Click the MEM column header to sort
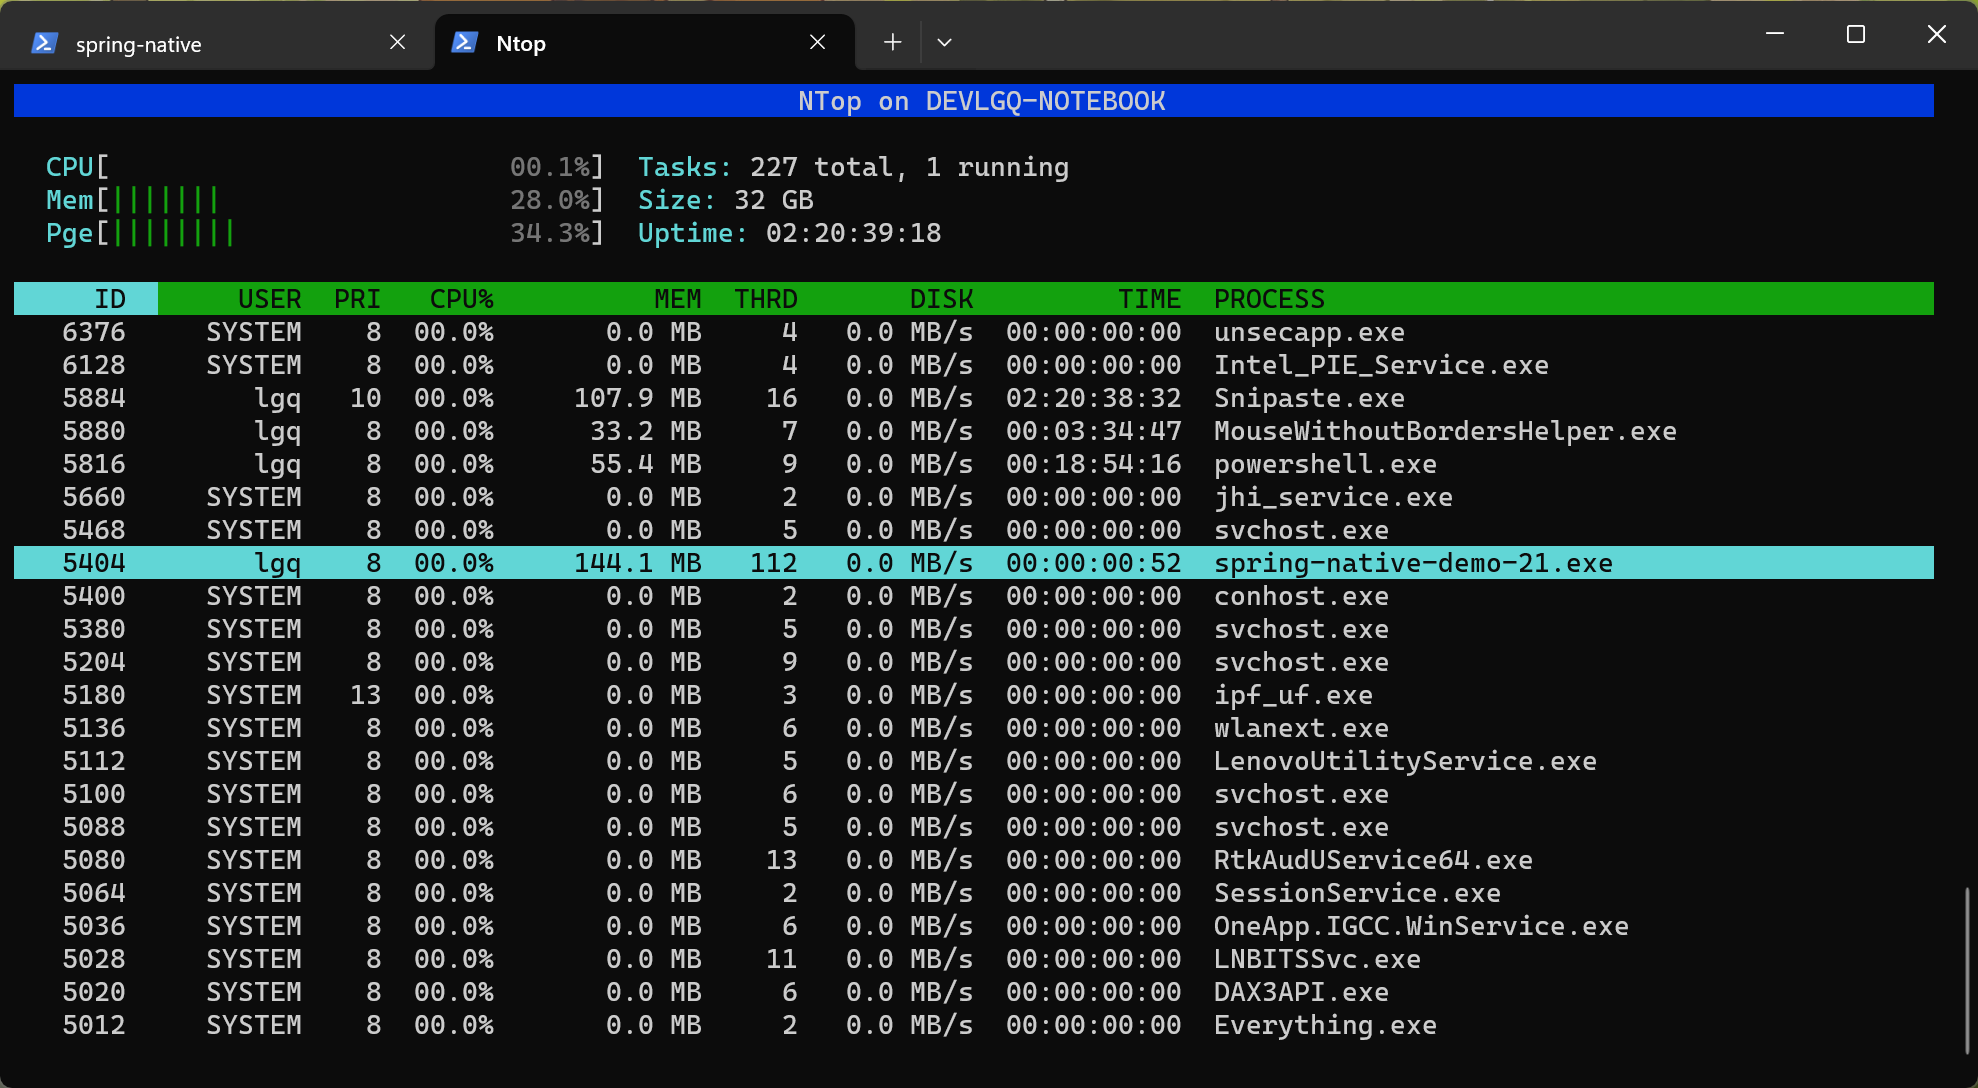 pyautogui.click(x=671, y=297)
